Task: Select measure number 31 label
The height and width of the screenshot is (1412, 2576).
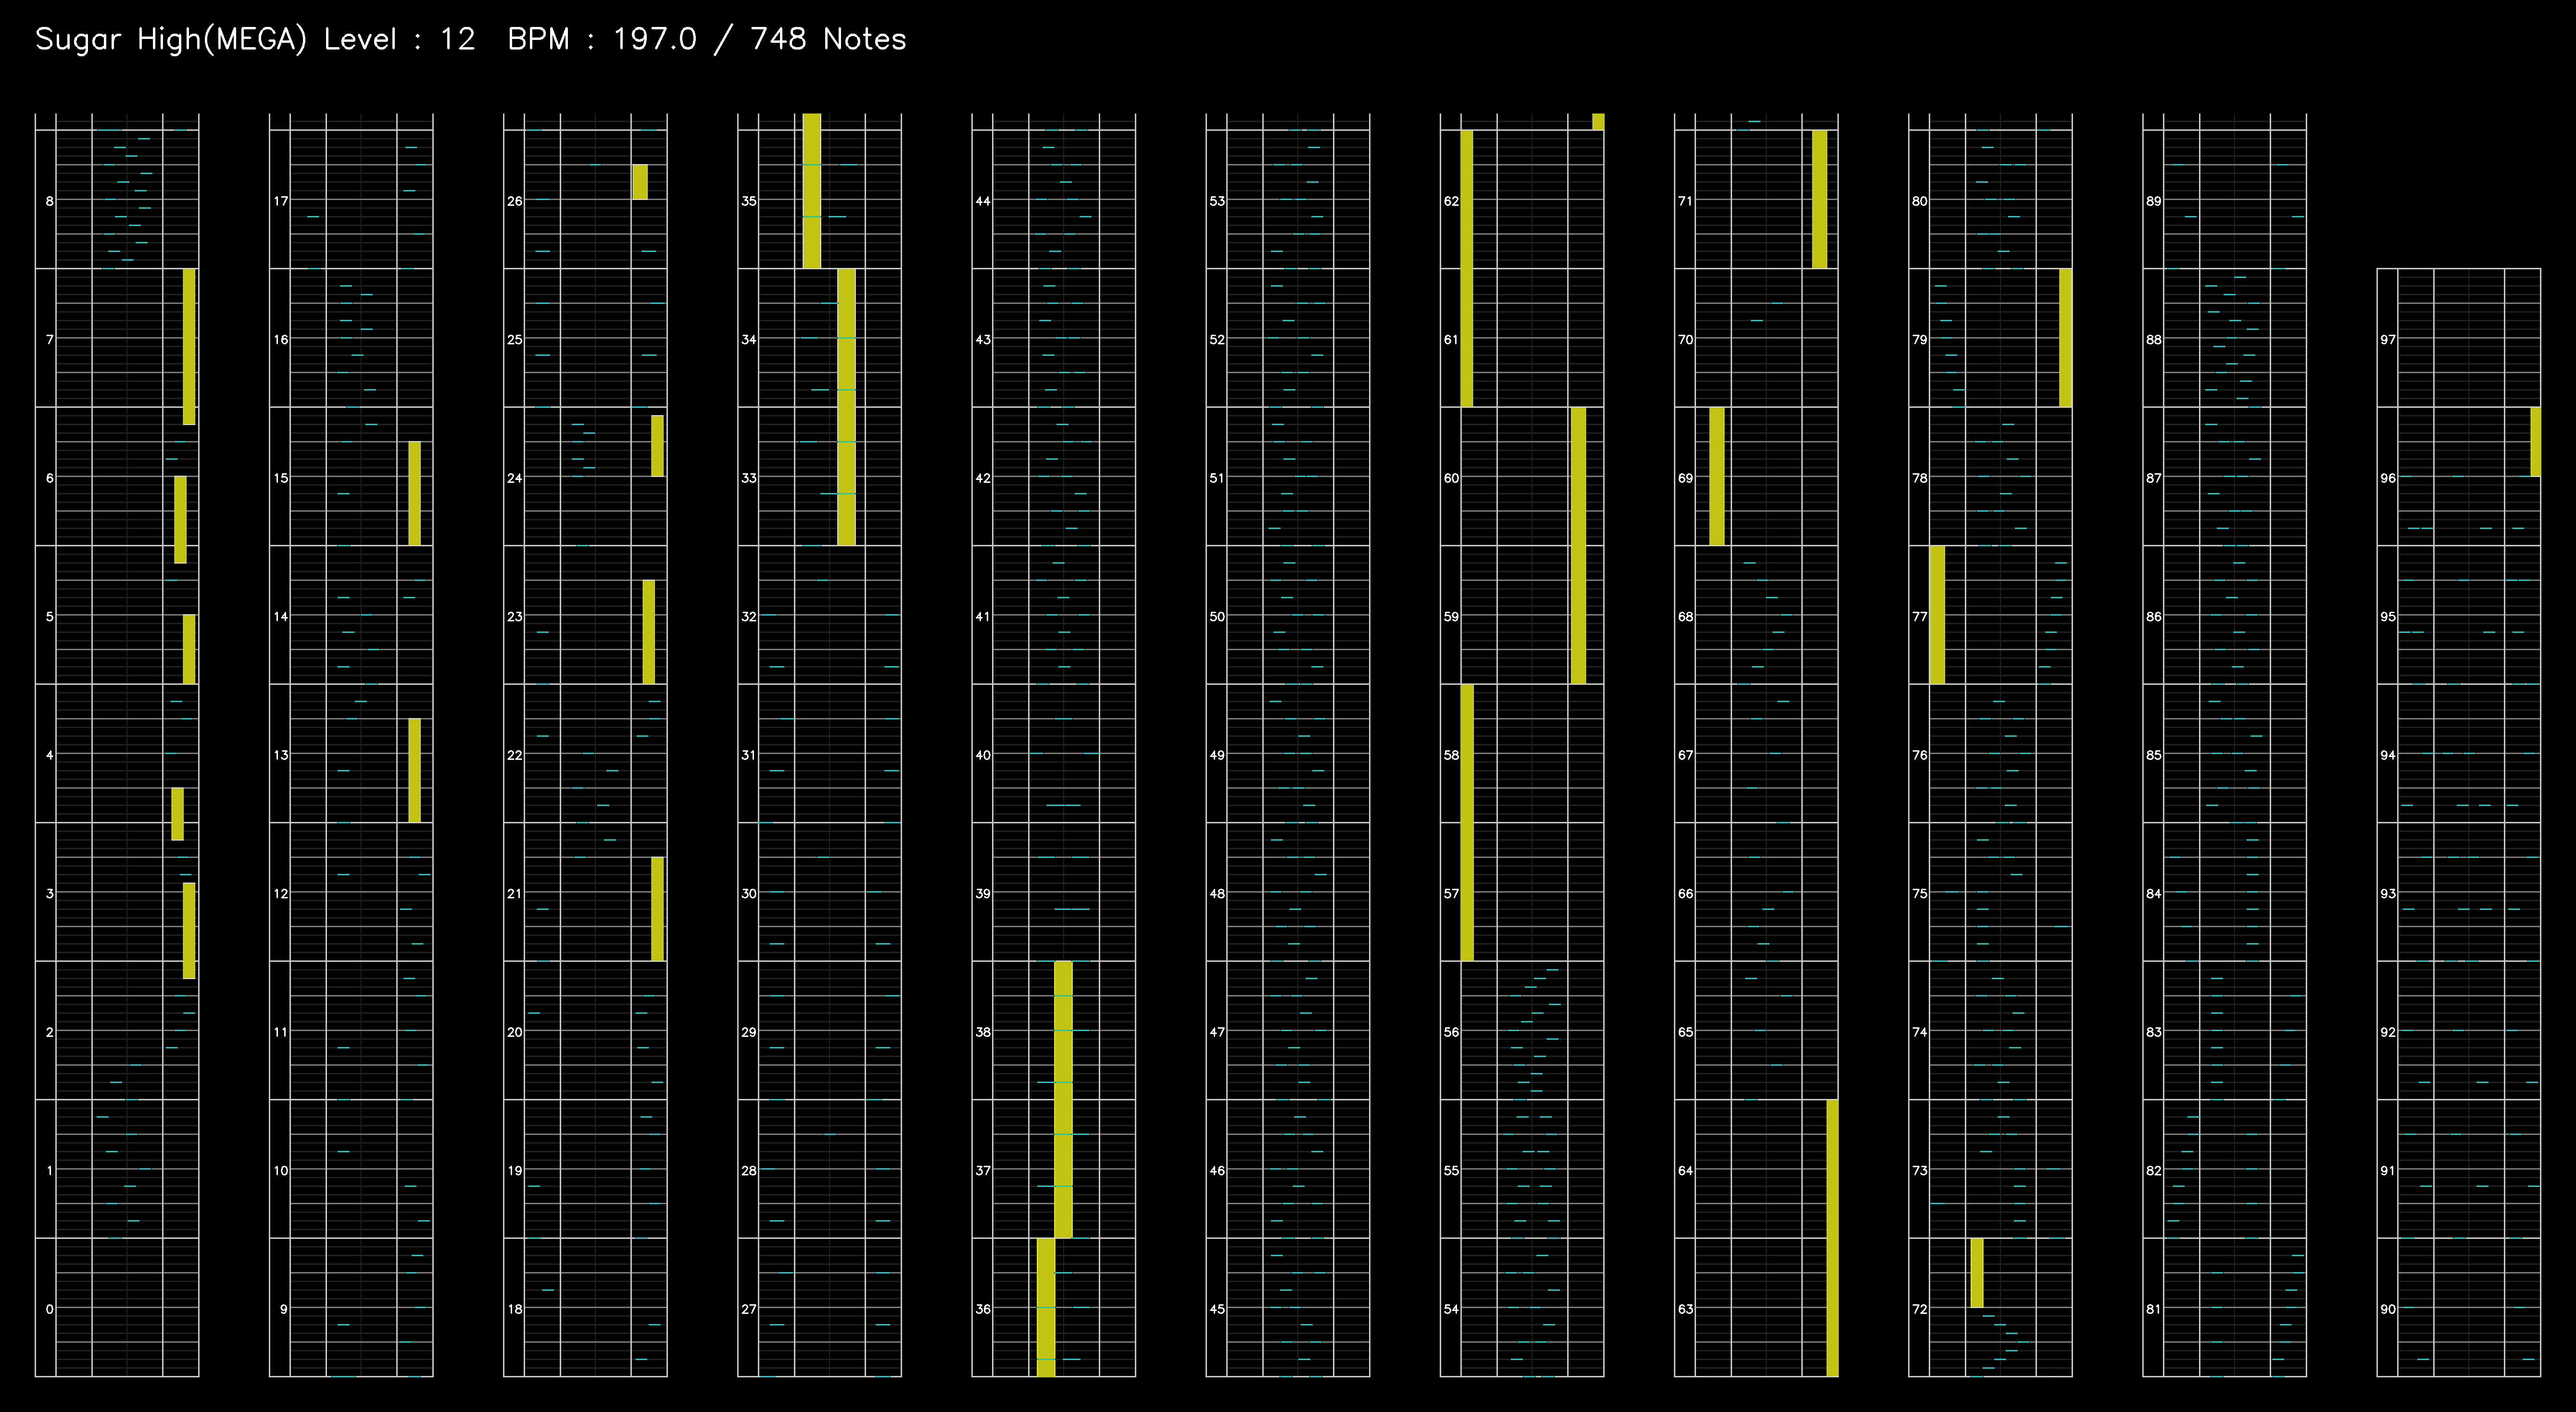Action: click(x=749, y=755)
